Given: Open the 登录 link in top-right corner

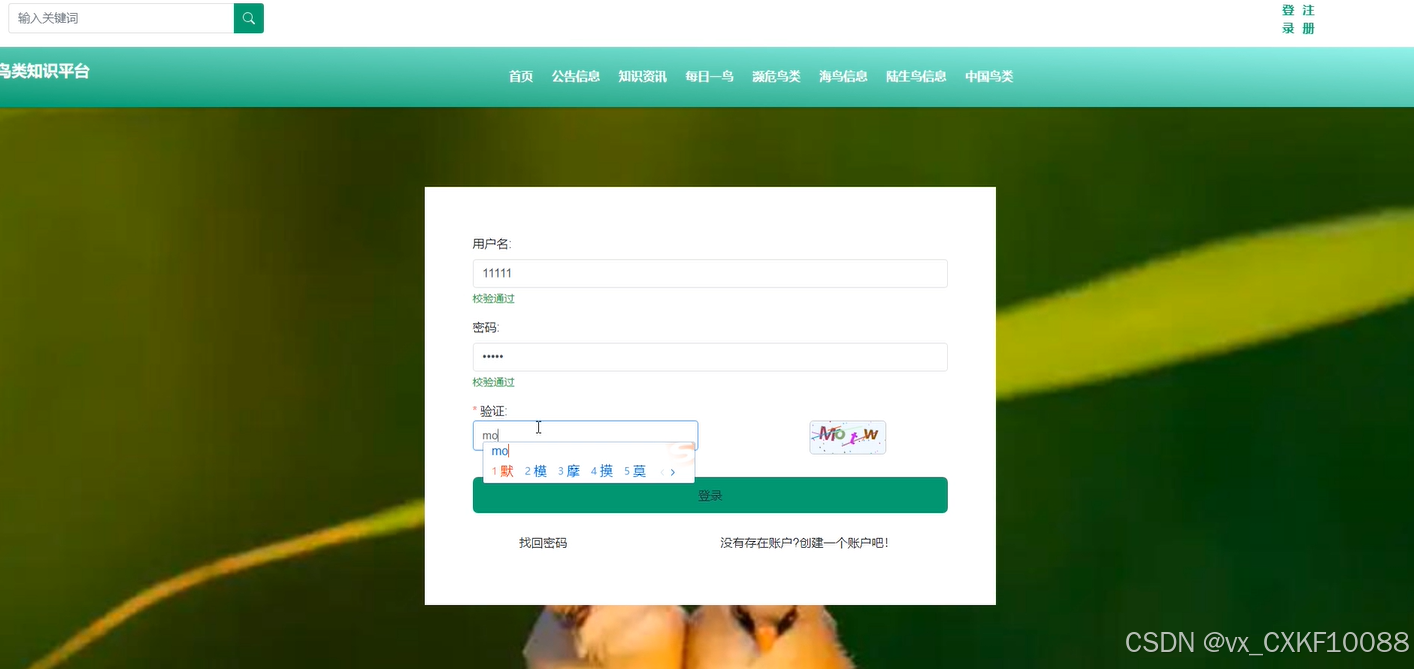Looking at the screenshot, I should [1288, 19].
